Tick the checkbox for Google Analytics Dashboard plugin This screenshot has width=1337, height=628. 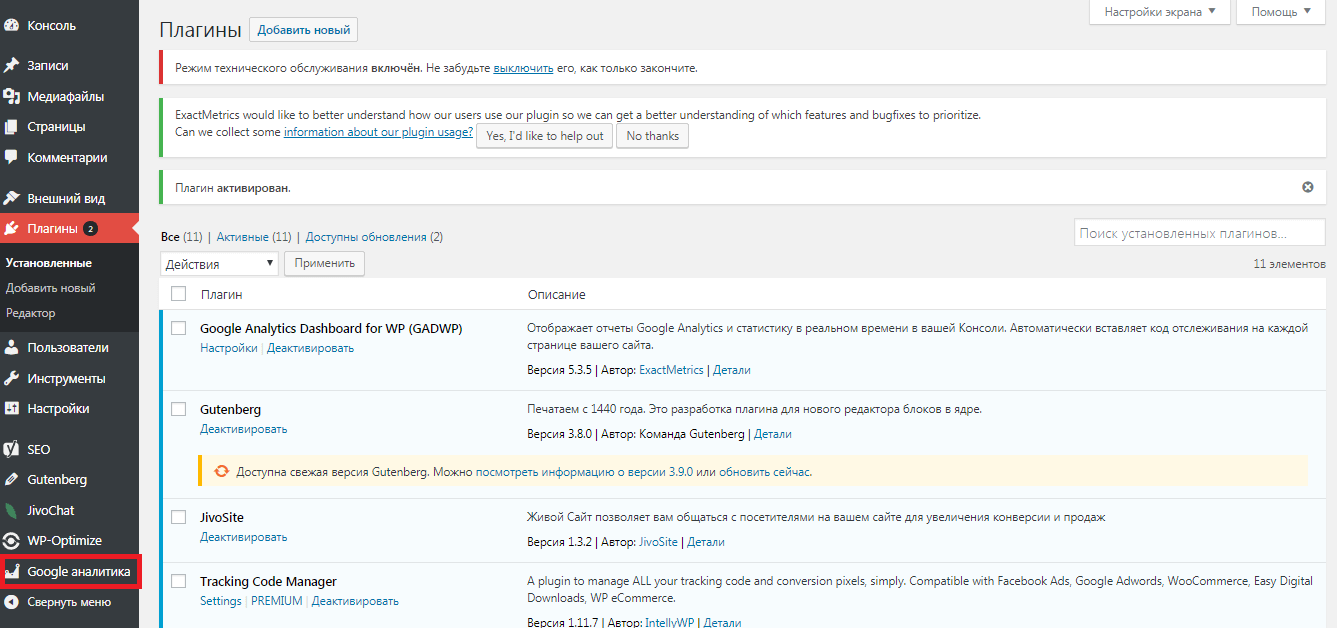(178, 328)
